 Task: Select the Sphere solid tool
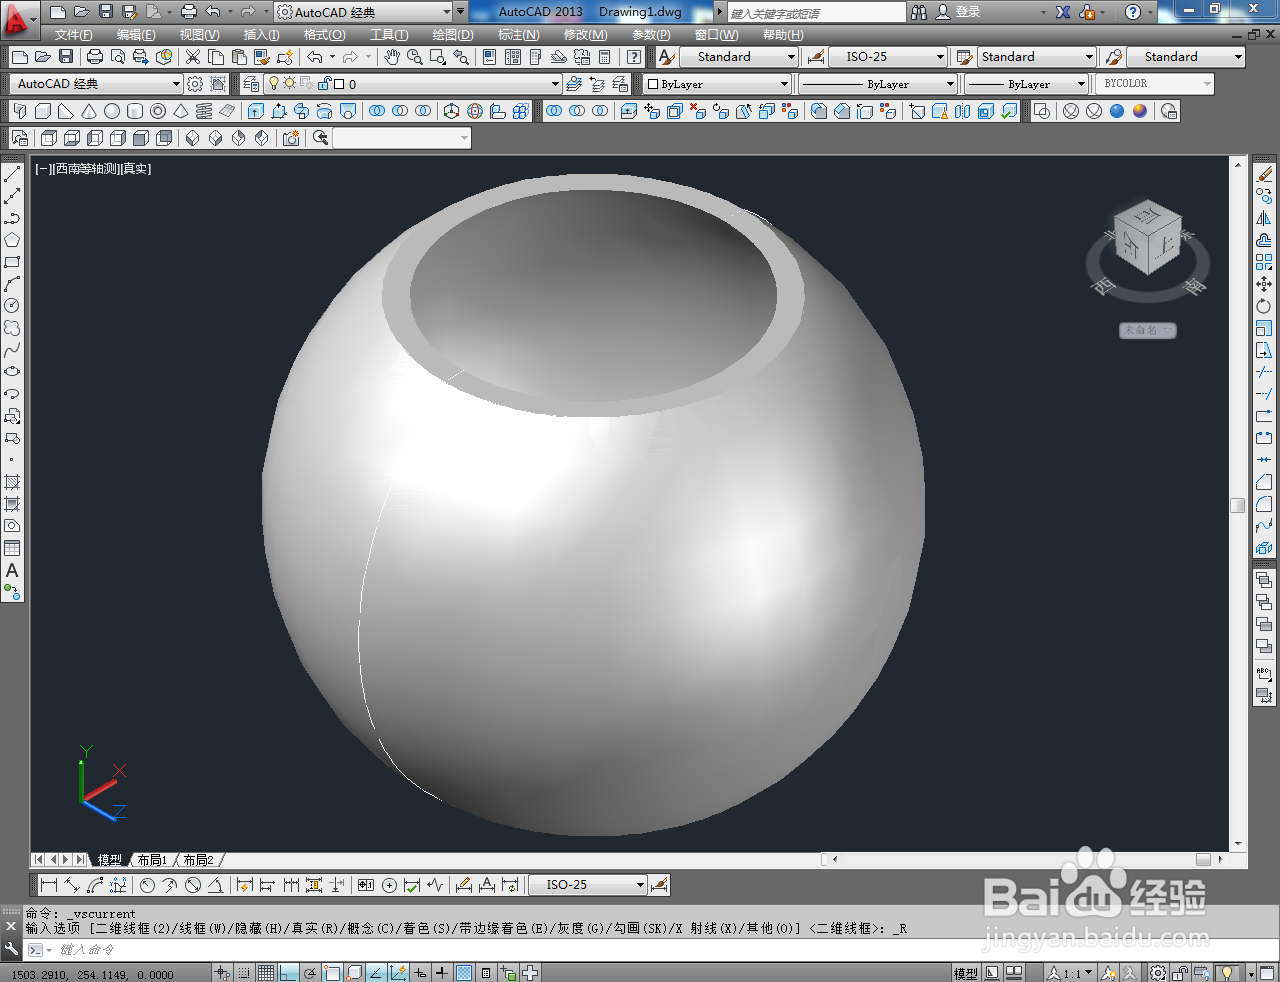112,111
